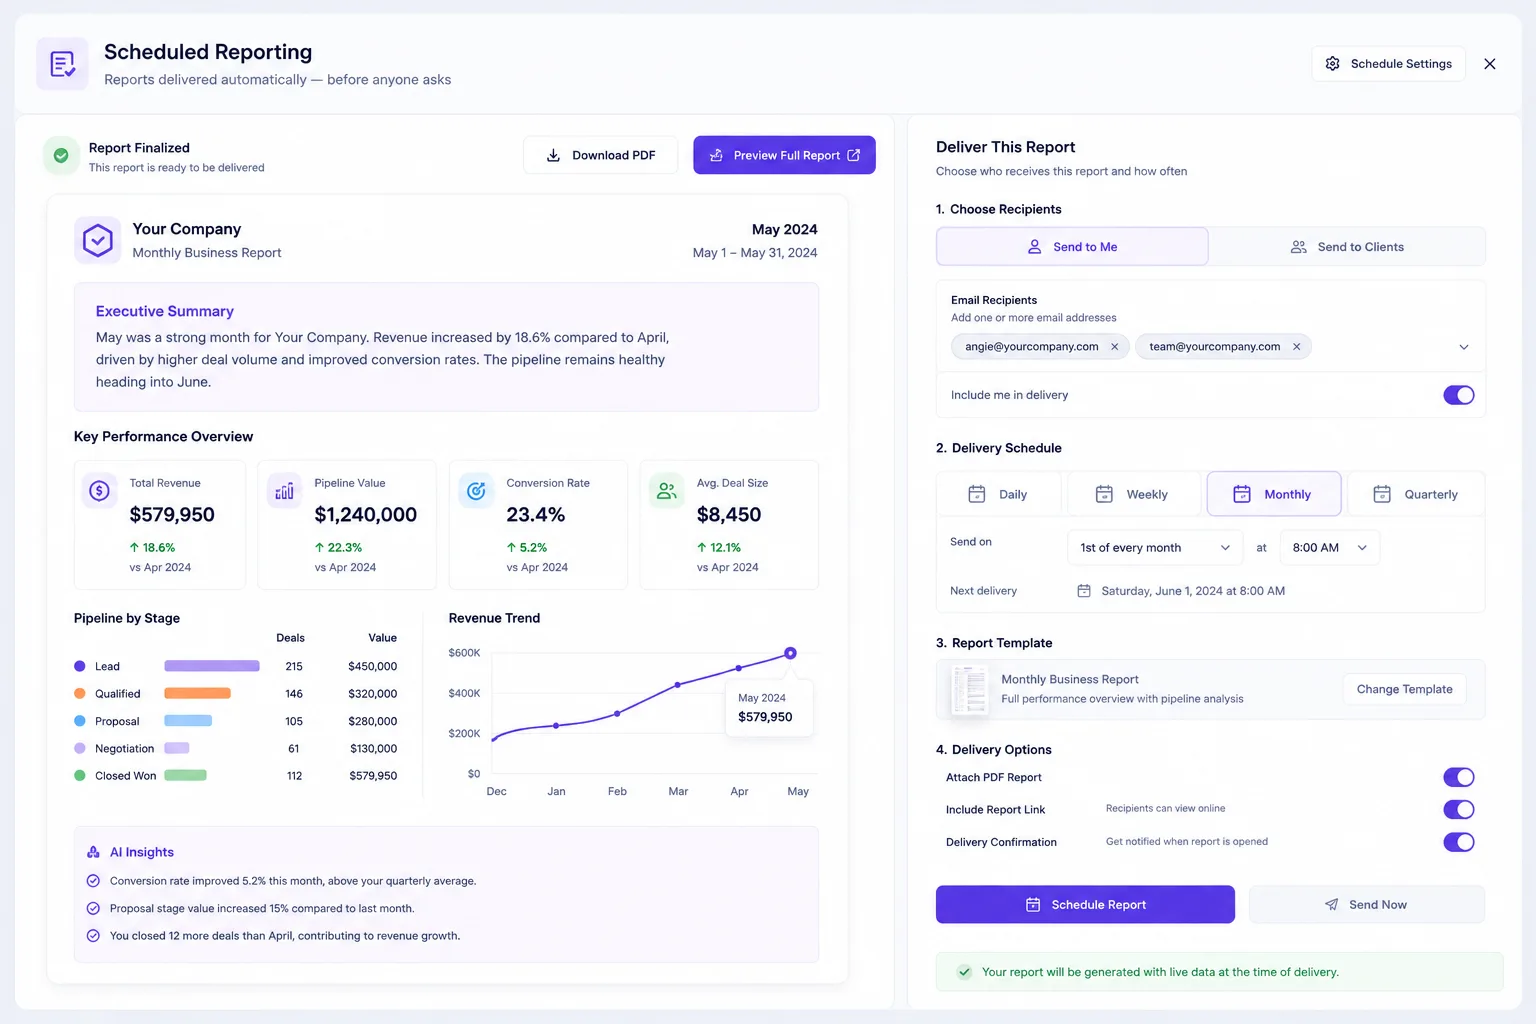
Task: Switch to Send to Clients tab
Action: click(1347, 247)
